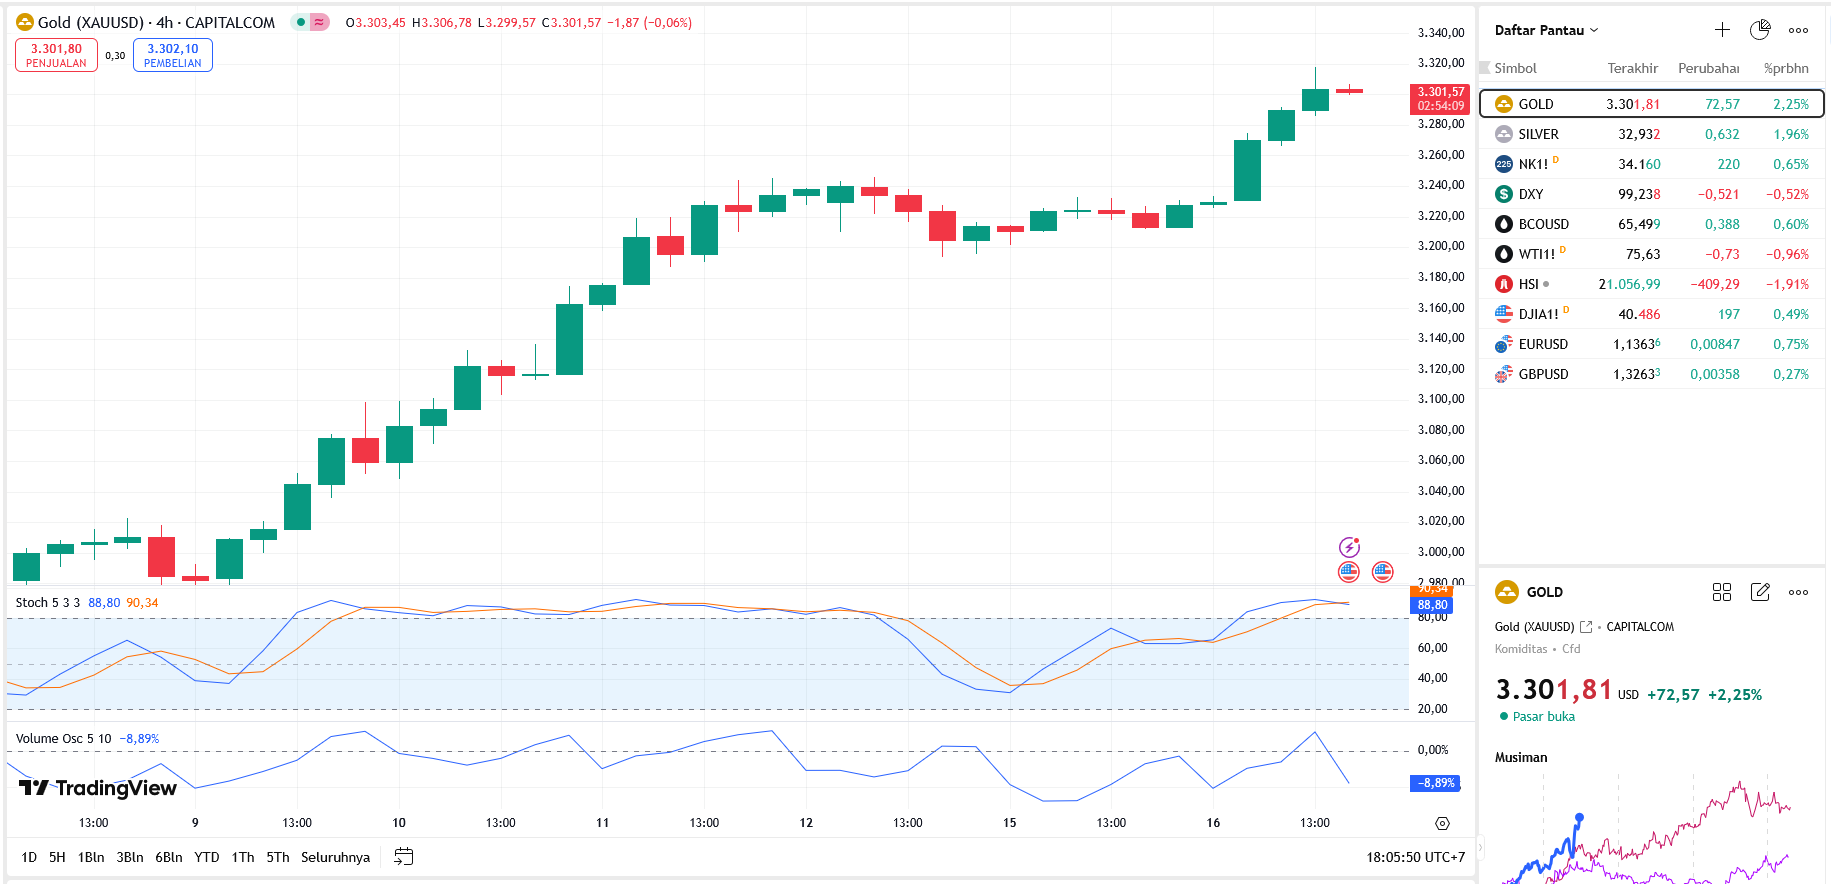Expand the Daftar Pantau dropdown
Viewport: 1831px width, 884px height.
point(1546,30)
